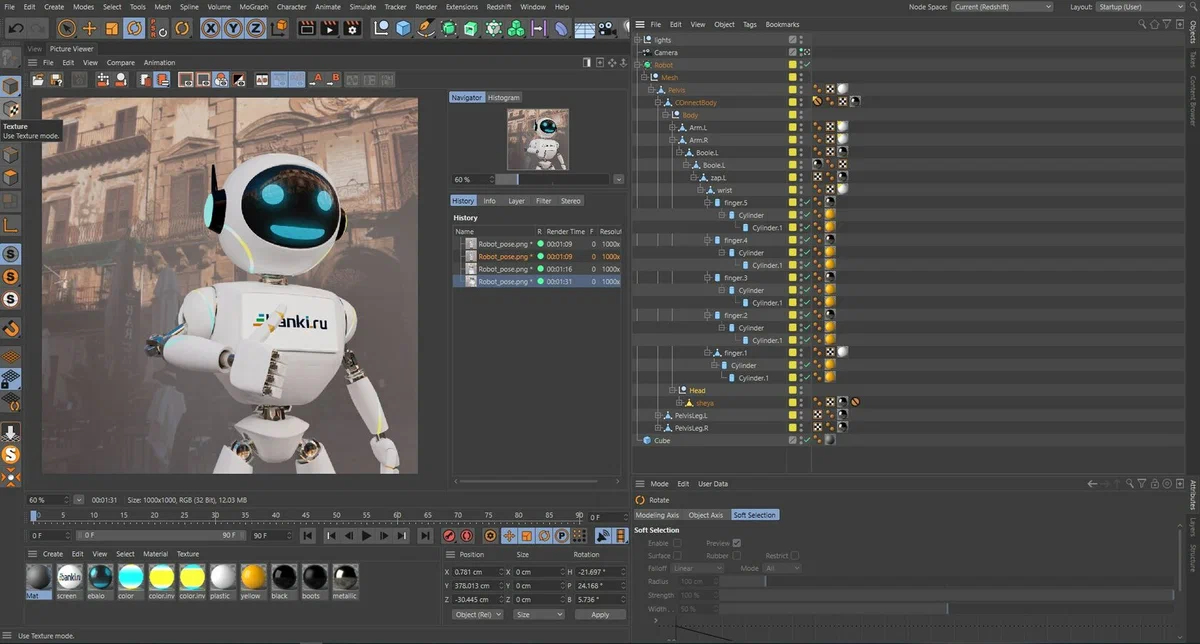Viewport: 1200px width, 644px height.
Task: Select the Rotate tool in top toolbar
Action: (133, 28)
